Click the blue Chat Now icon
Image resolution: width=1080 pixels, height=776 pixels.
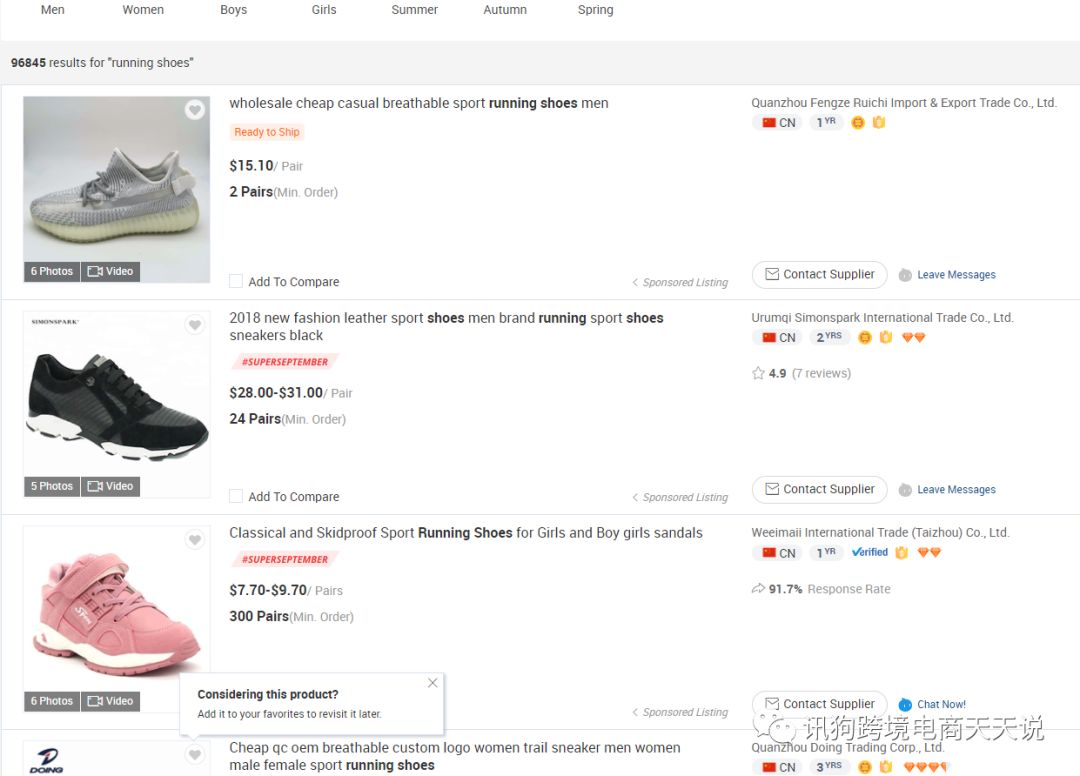pyautogui.click(x=905, y=704)
